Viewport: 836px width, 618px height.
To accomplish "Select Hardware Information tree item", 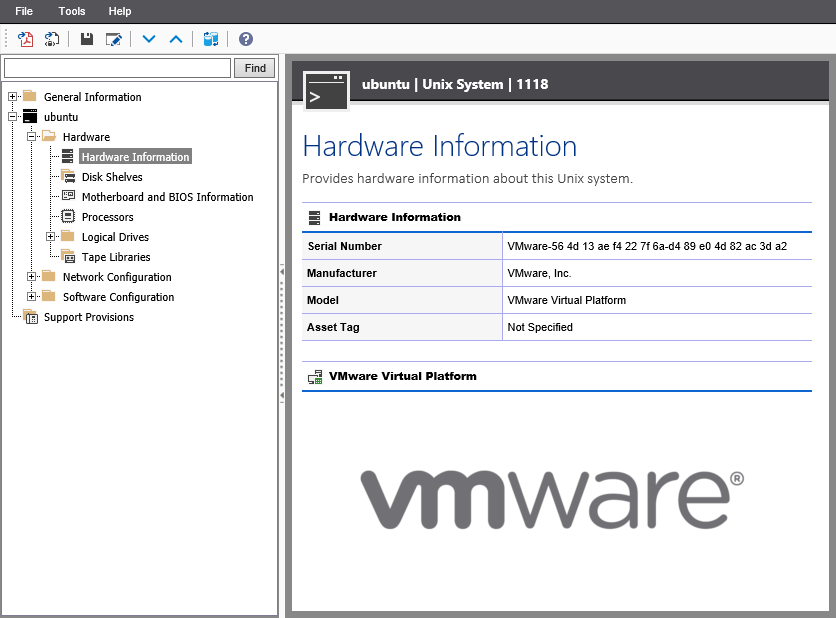I will tap(135, 157).
